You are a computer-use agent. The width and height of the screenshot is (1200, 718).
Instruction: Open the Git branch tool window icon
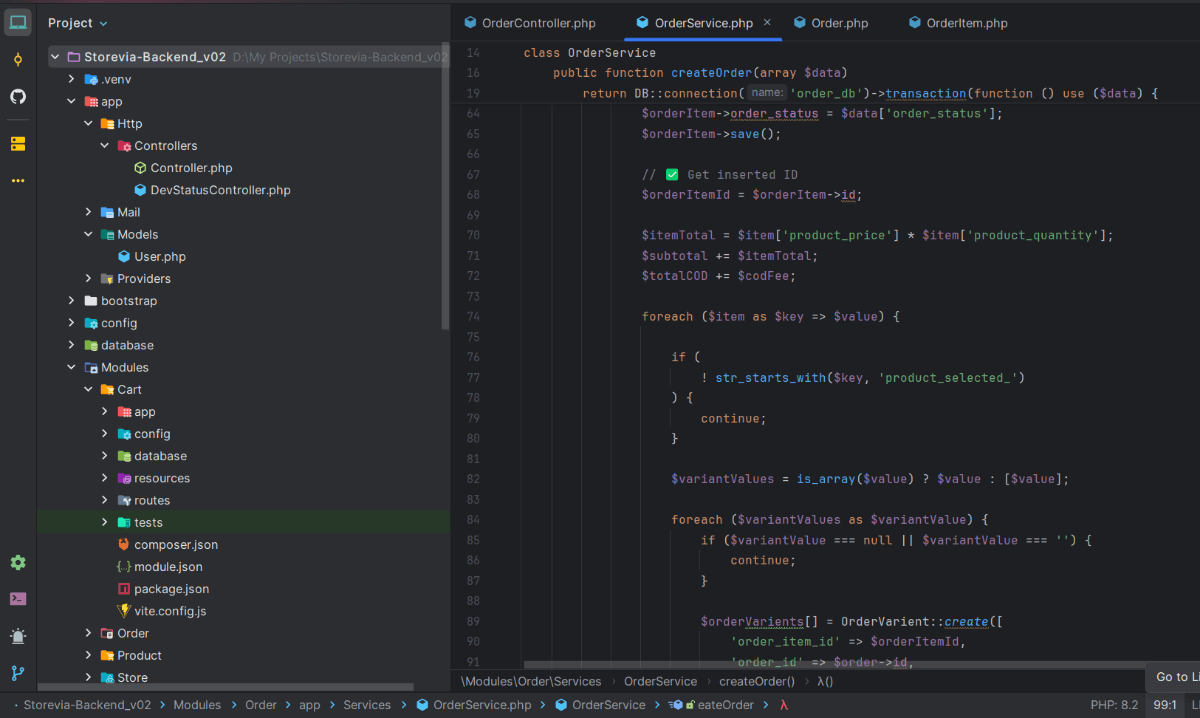pyautogui.click(x=18, y=673)
